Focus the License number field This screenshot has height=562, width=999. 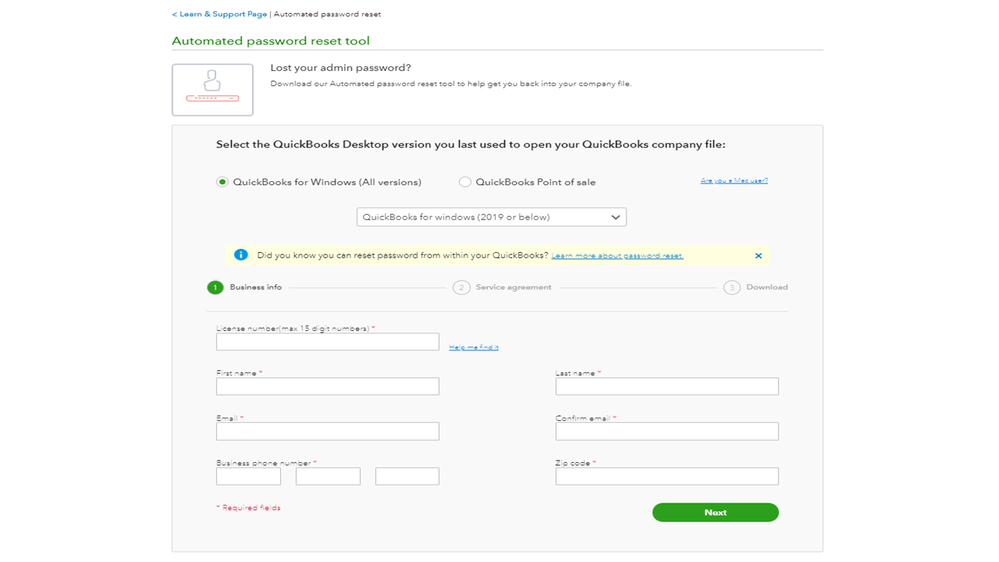(x=327, y=342)
